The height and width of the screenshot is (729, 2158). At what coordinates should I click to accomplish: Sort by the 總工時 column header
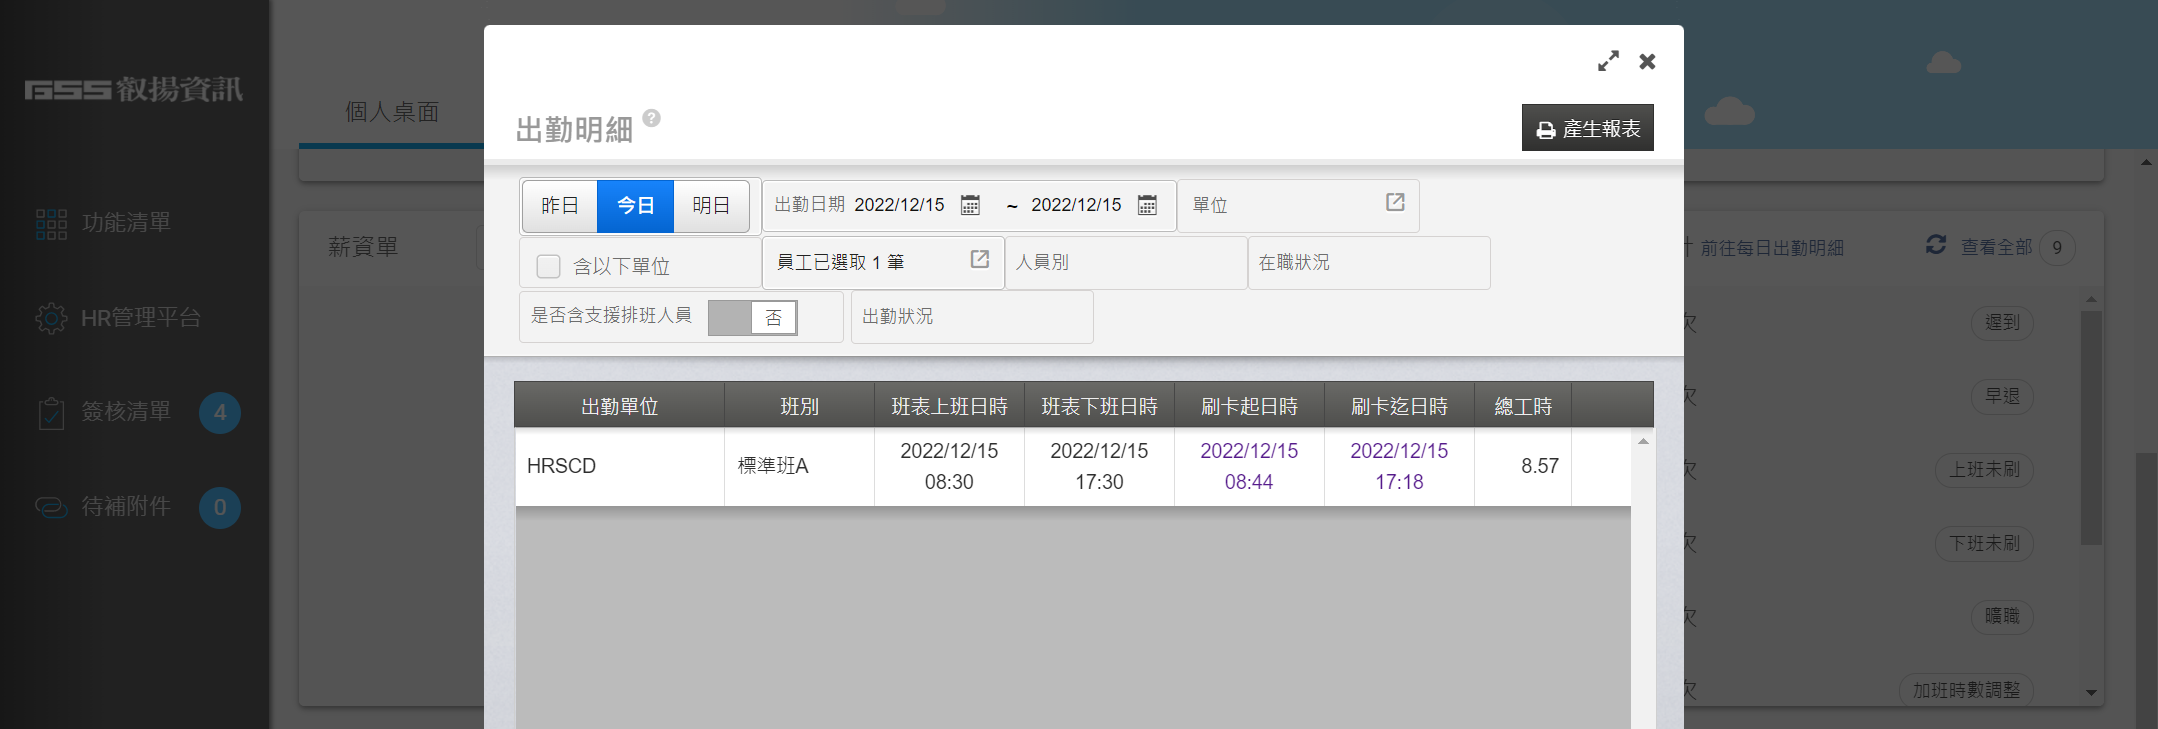[x=1522, y=406]
